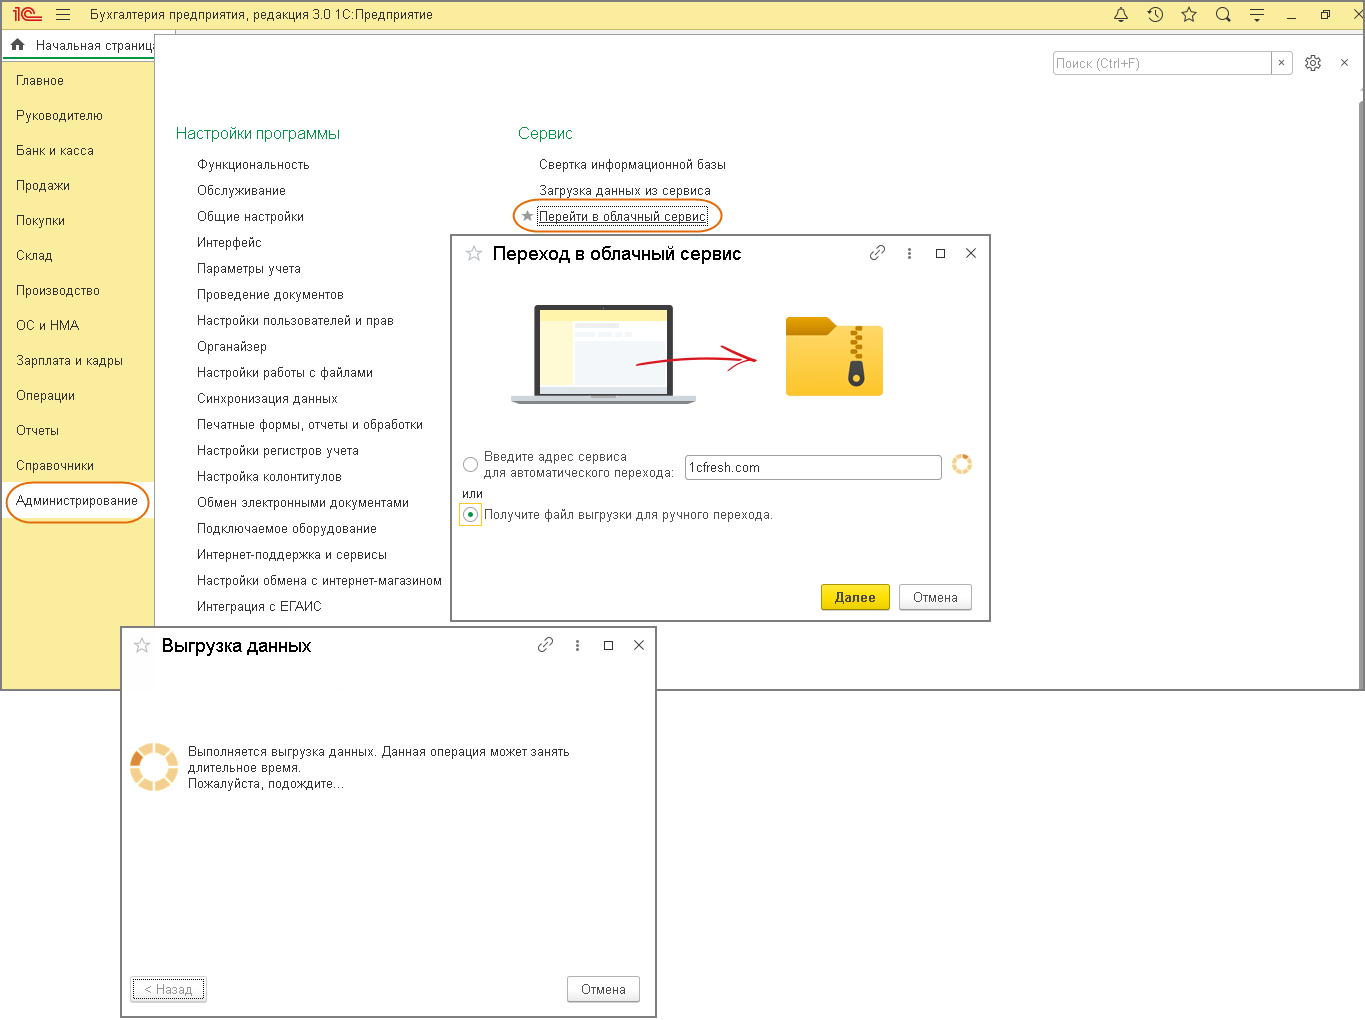The height and width of the screenshot is (1020, 1365).
Task: Open 'Свертка информационной базы'
Action: (x=632, y=164)
